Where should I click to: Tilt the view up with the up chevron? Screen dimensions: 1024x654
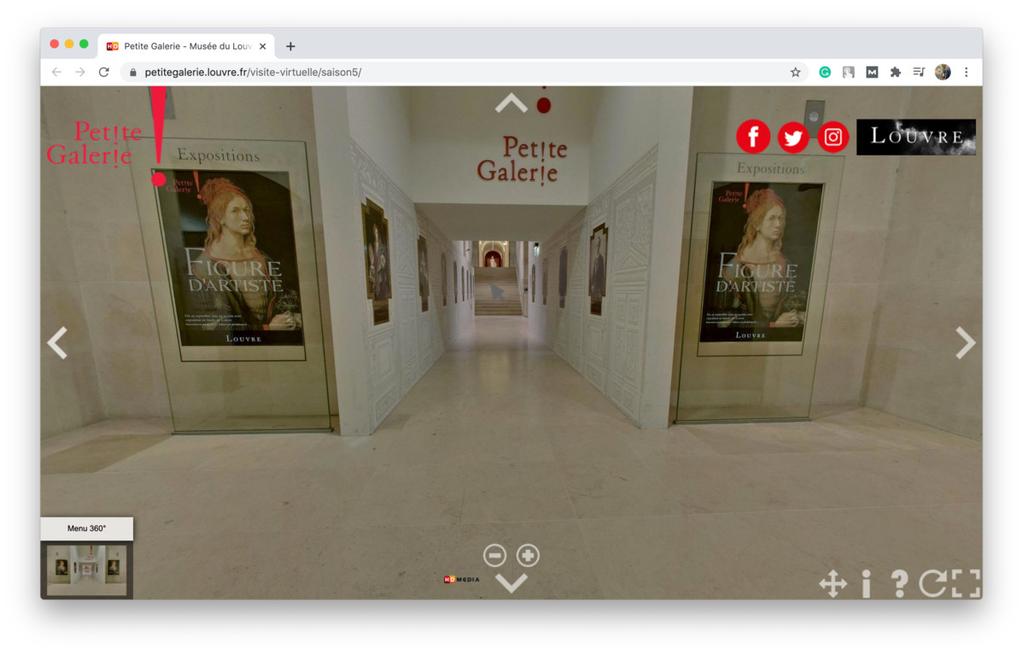(511, 103)
